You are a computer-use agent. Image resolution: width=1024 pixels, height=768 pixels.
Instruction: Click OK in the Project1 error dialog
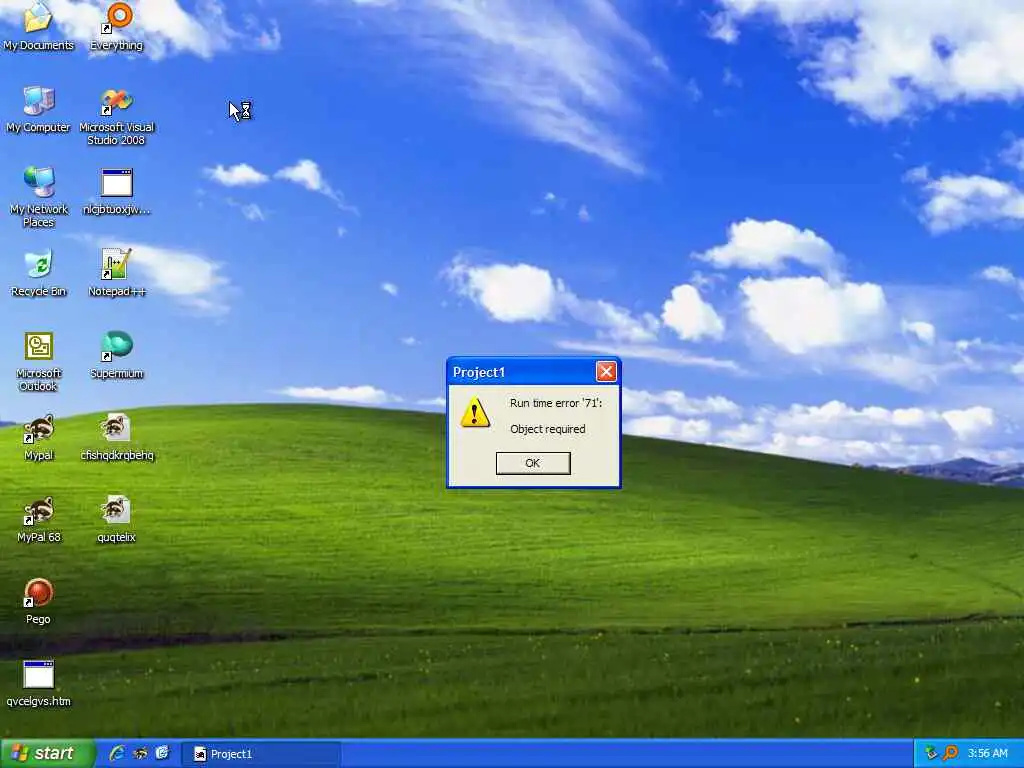tap(533, 463)
